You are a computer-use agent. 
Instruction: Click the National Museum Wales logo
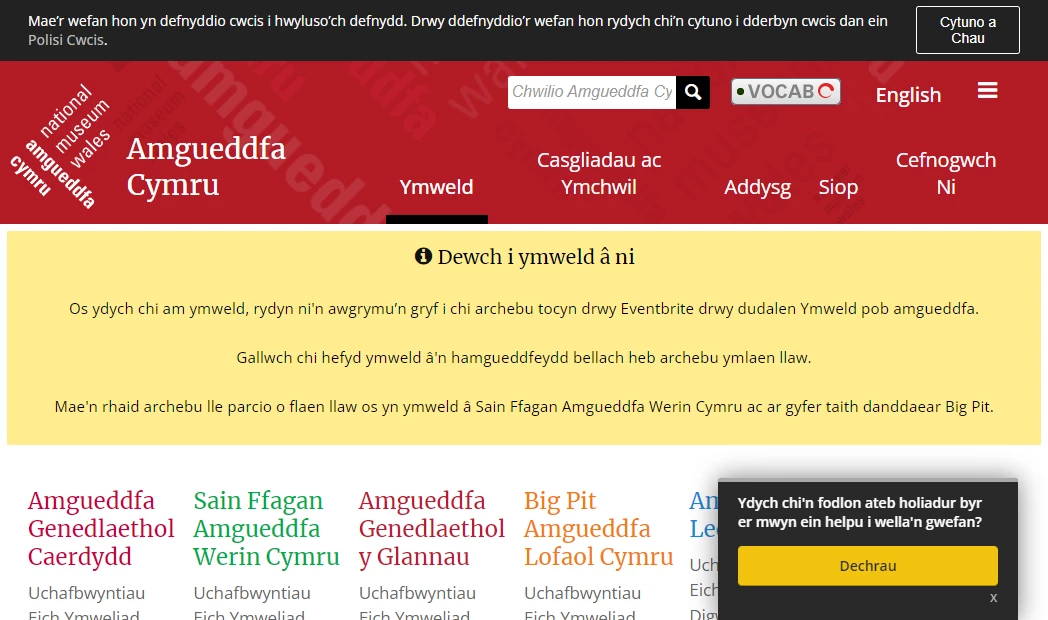tap(64, 148)
